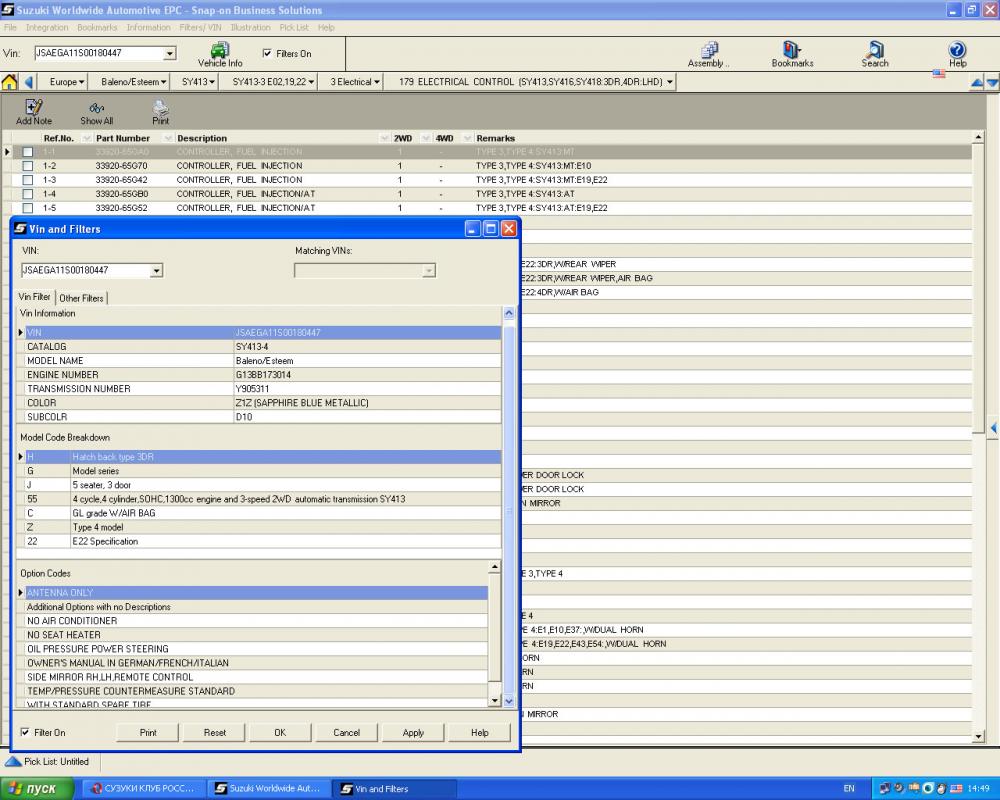The image size is (1000, 800).
Task: Click the Apply button
Action: (x=413, y=732)
